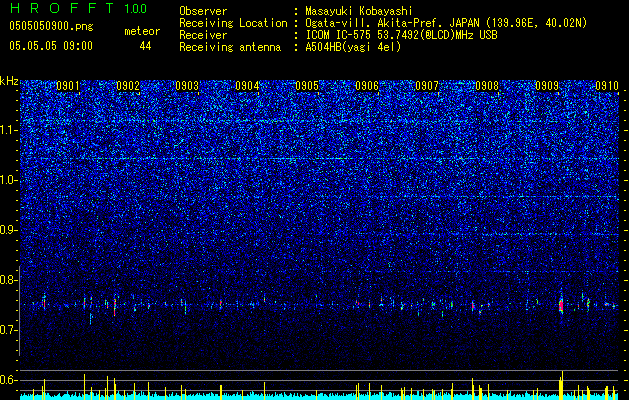Click the 'Observer' field label
Viewport: 629px width, 400px height.
click(x=203, y=11)
